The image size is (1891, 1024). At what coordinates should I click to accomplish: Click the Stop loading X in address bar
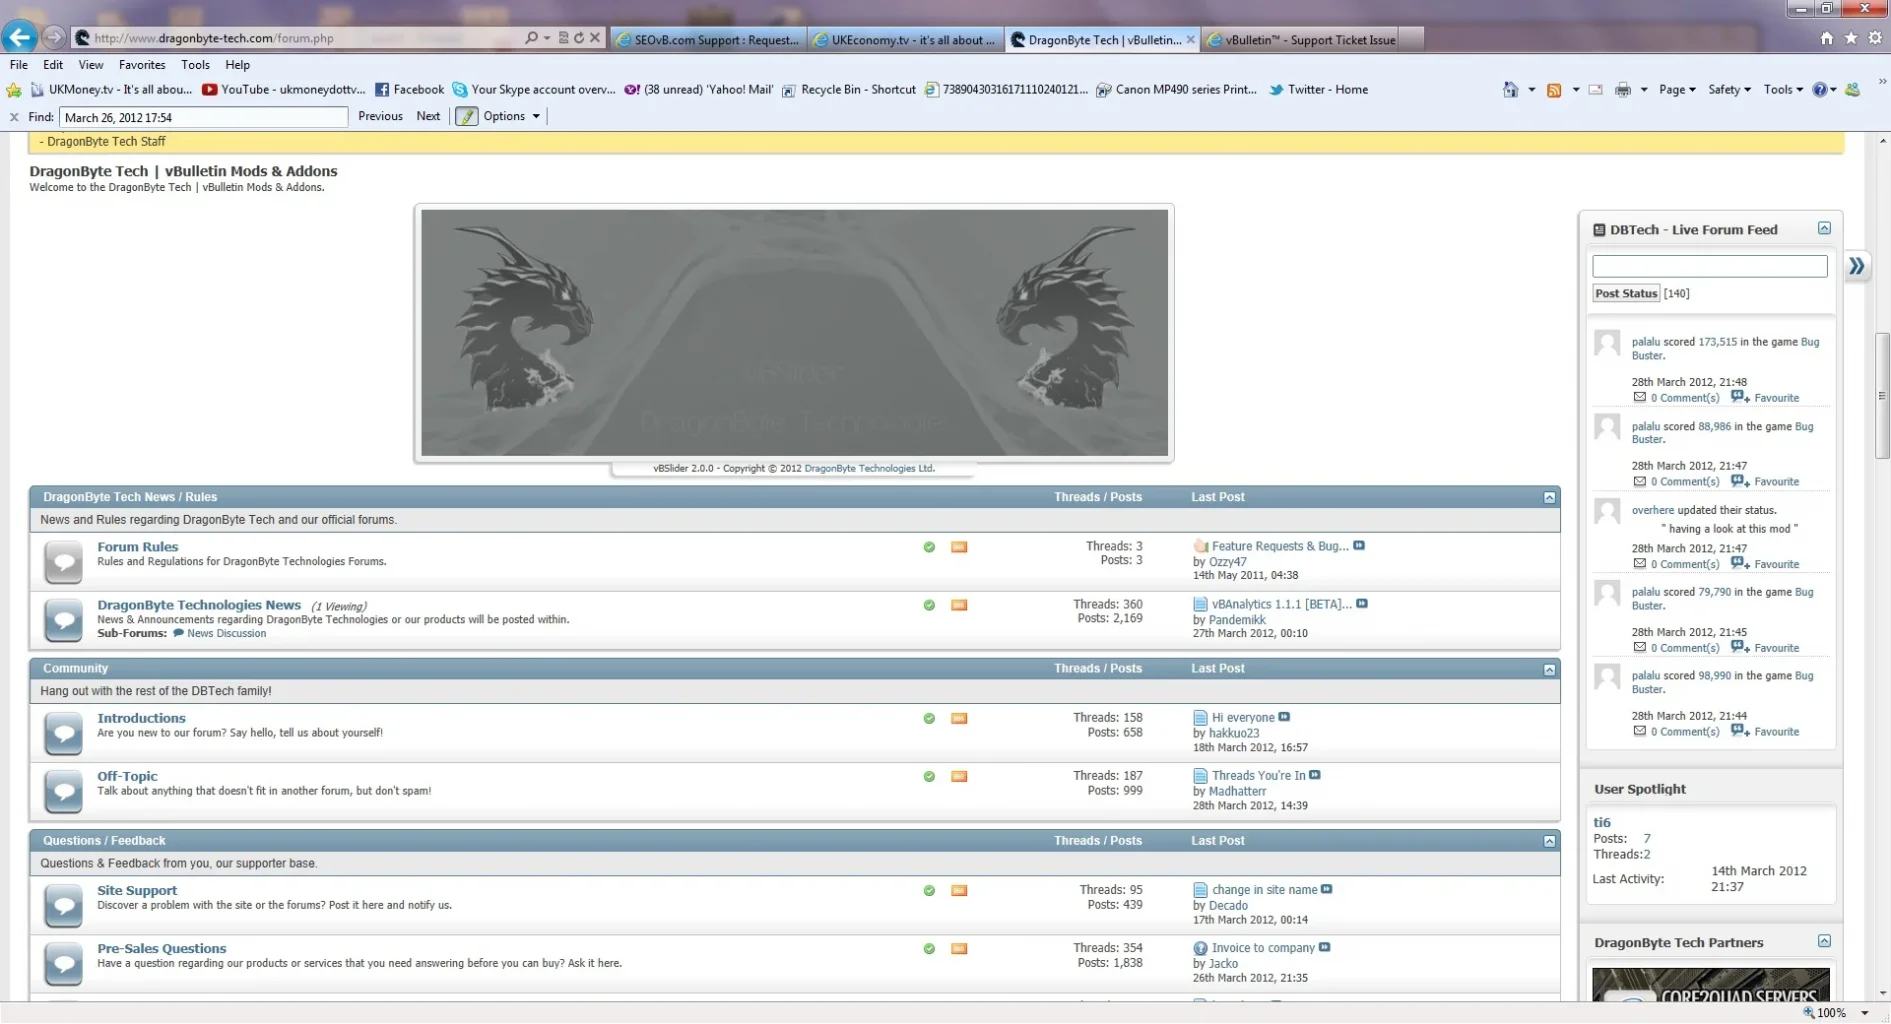(595, 38)
